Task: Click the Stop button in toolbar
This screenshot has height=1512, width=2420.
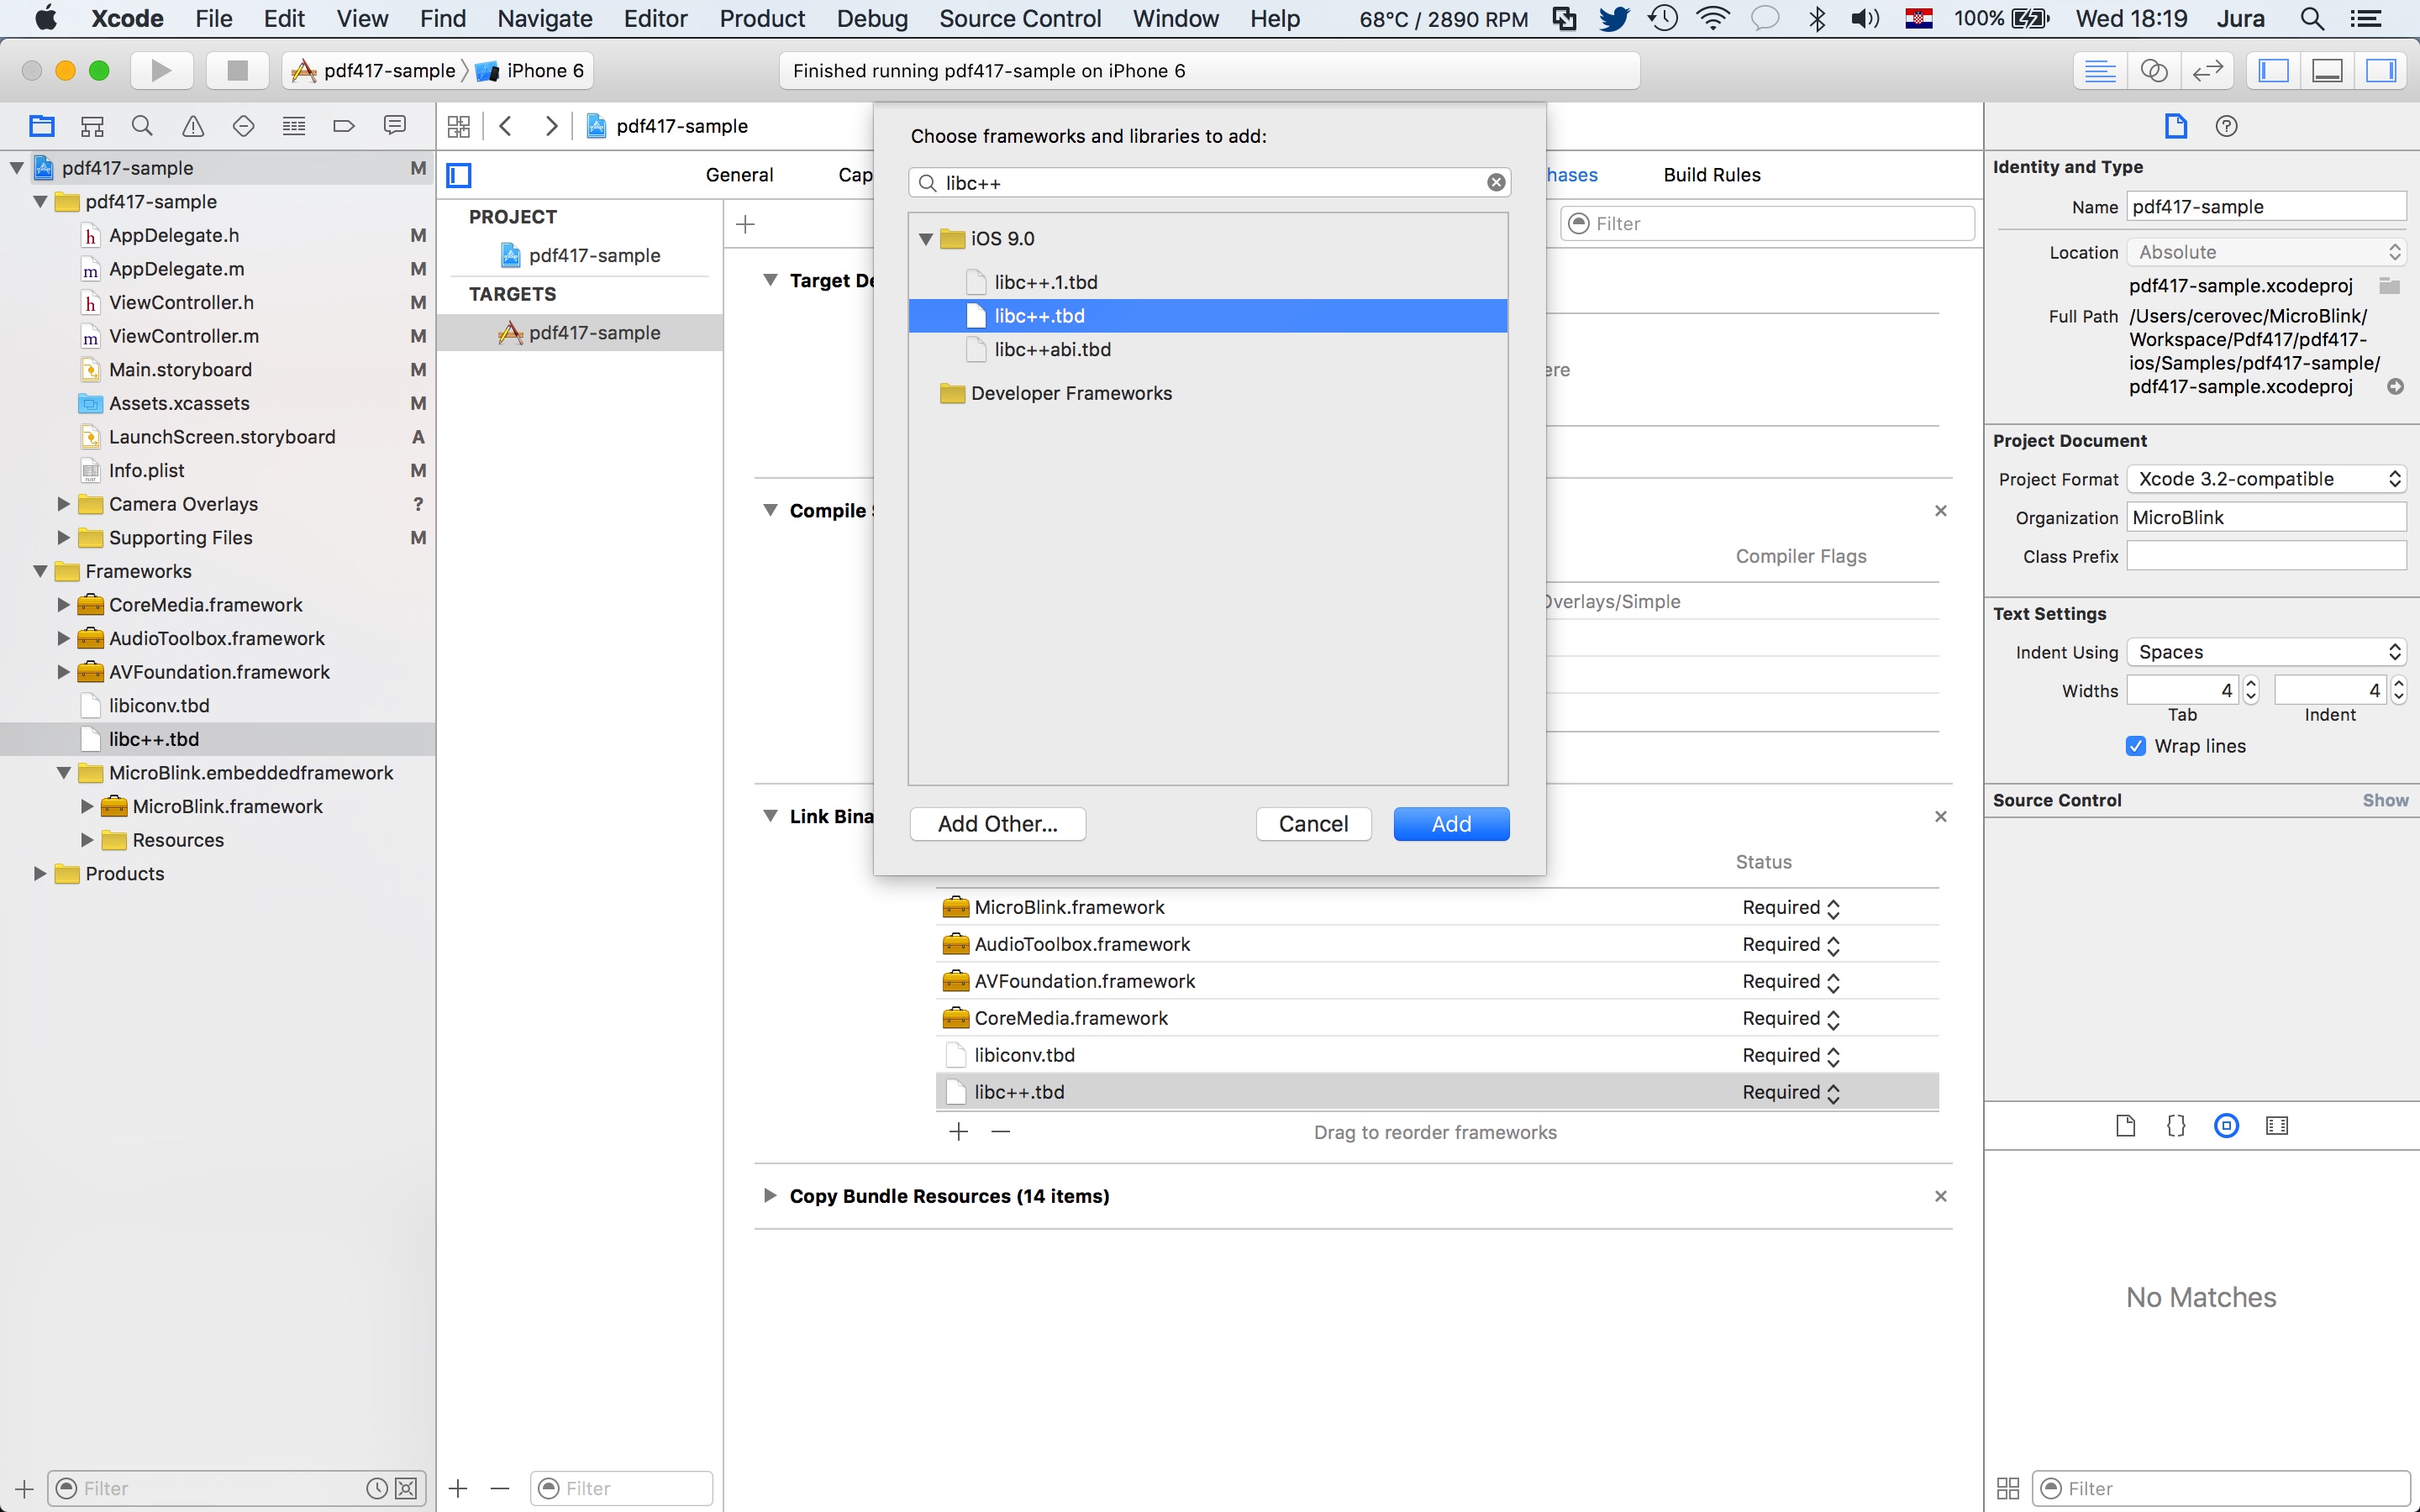Action: [x=237, y=70]
